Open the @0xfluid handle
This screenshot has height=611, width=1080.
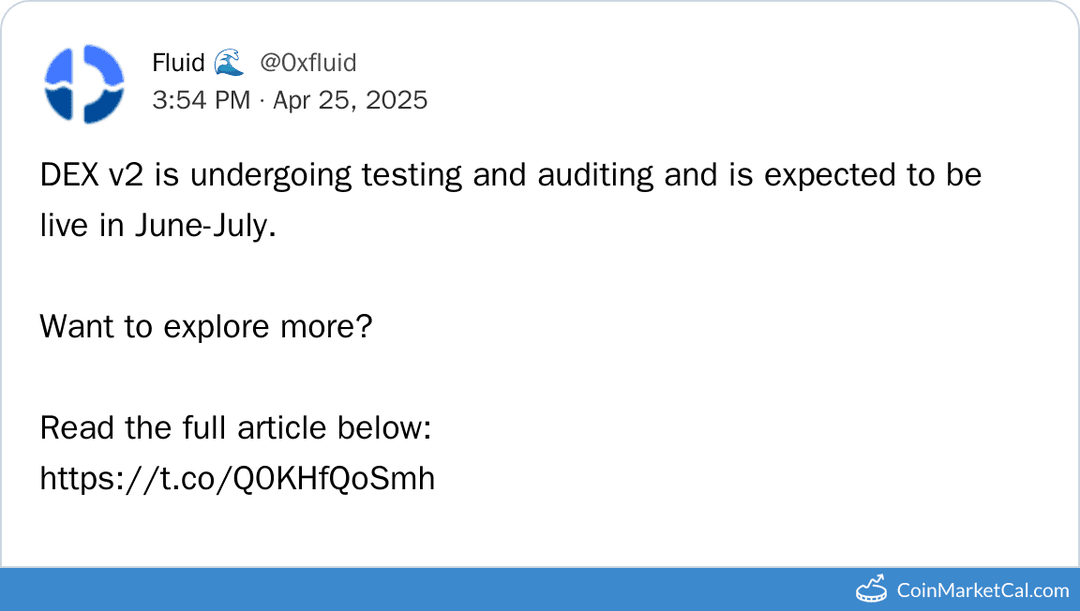(308, 63)
